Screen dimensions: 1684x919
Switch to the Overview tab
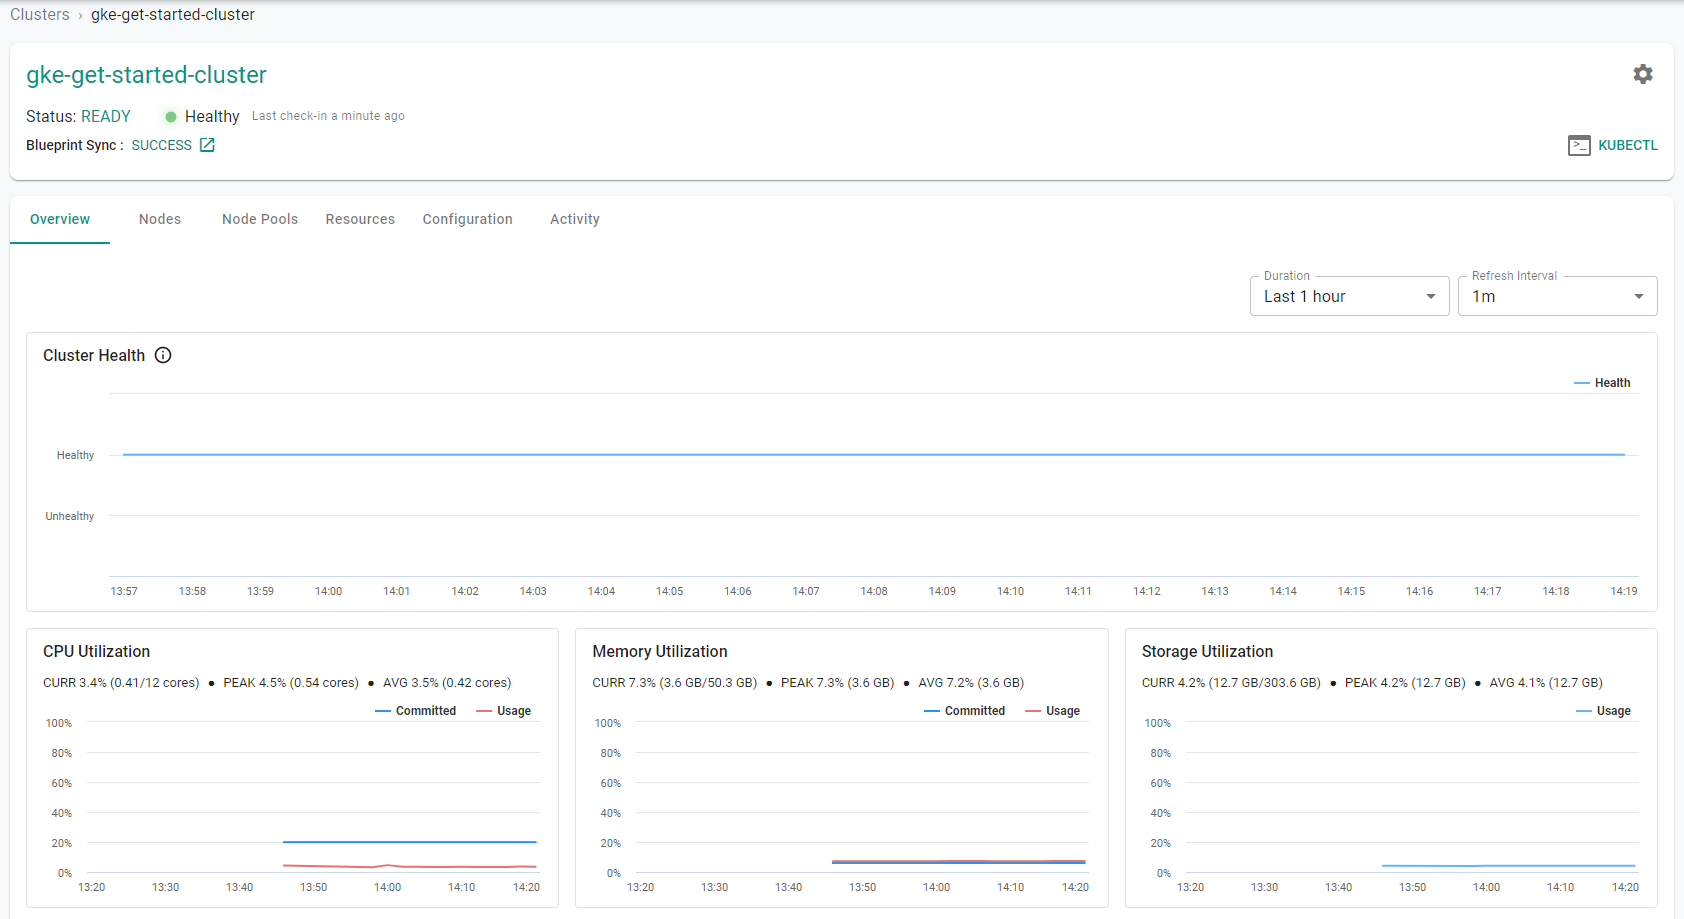(x=60, y=219)
